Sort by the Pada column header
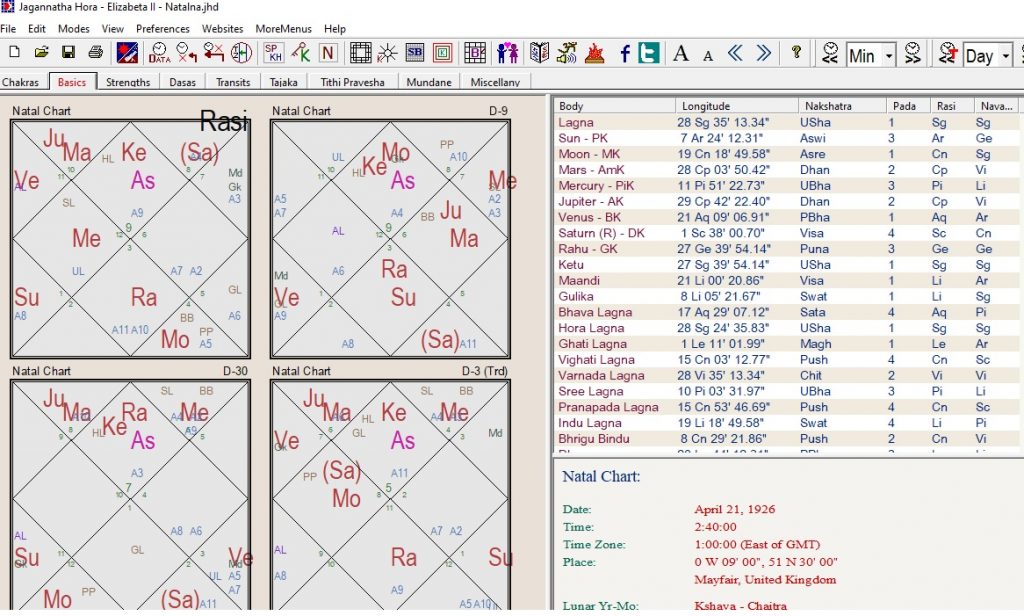1024x616 pixels. click(908, 106)
